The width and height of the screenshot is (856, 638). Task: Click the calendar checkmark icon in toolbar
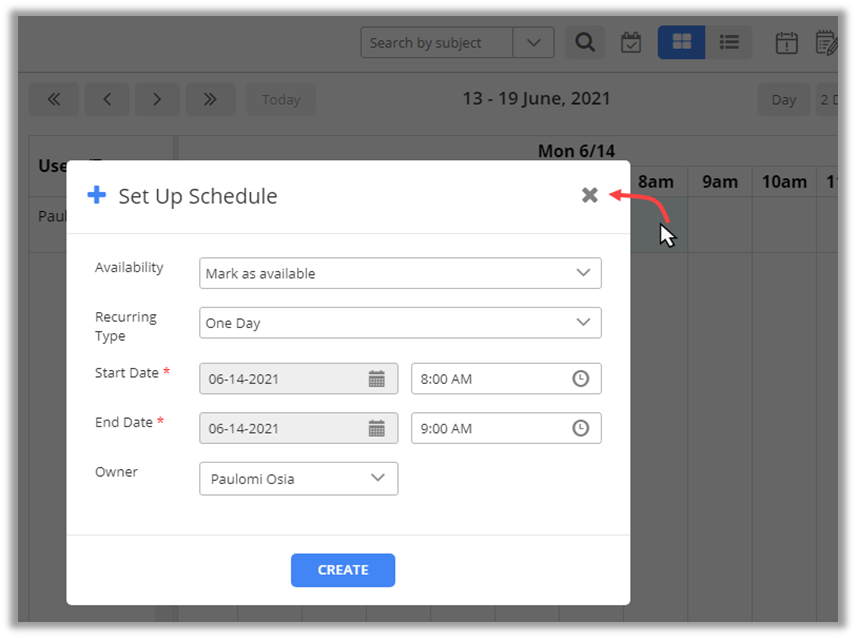tap(631, 43)
